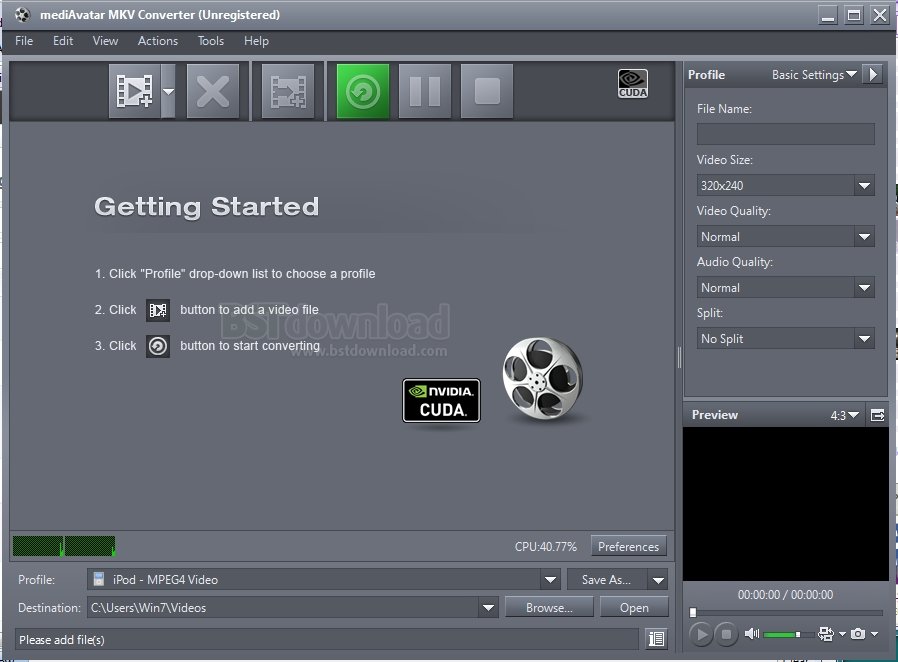The image size is (898, 662).
Task: Click the preview display mode icon
Action: click(x=826, y=633)
